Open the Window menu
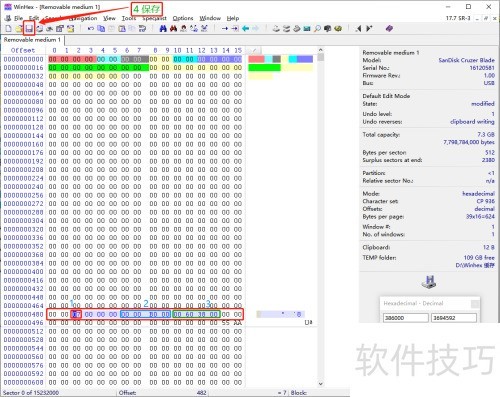 click(x=210, y=18)
